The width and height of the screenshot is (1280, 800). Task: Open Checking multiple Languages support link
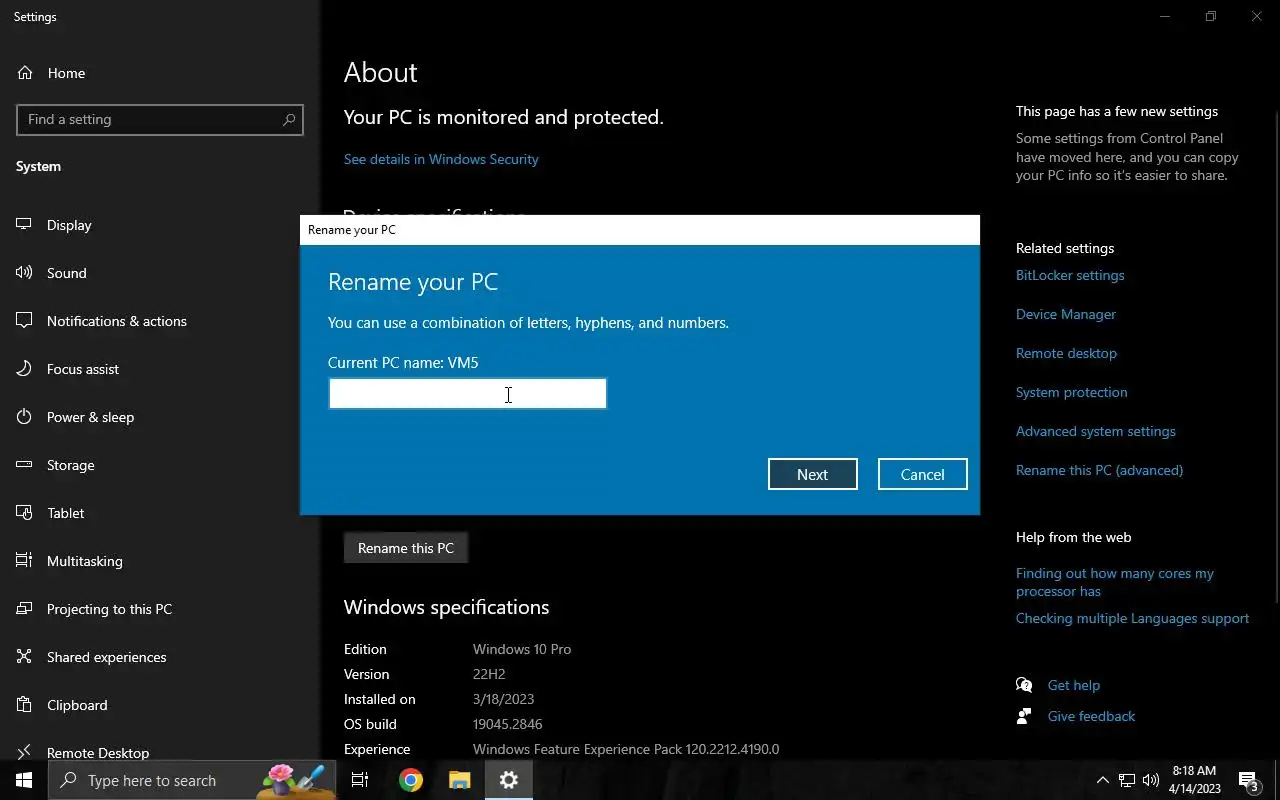coord(1132,618)
